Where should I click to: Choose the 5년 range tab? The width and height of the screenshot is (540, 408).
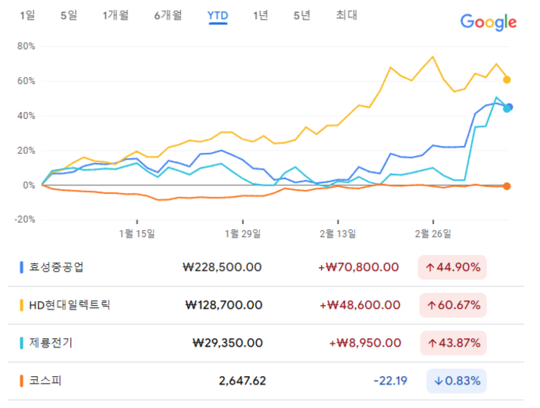302,15
